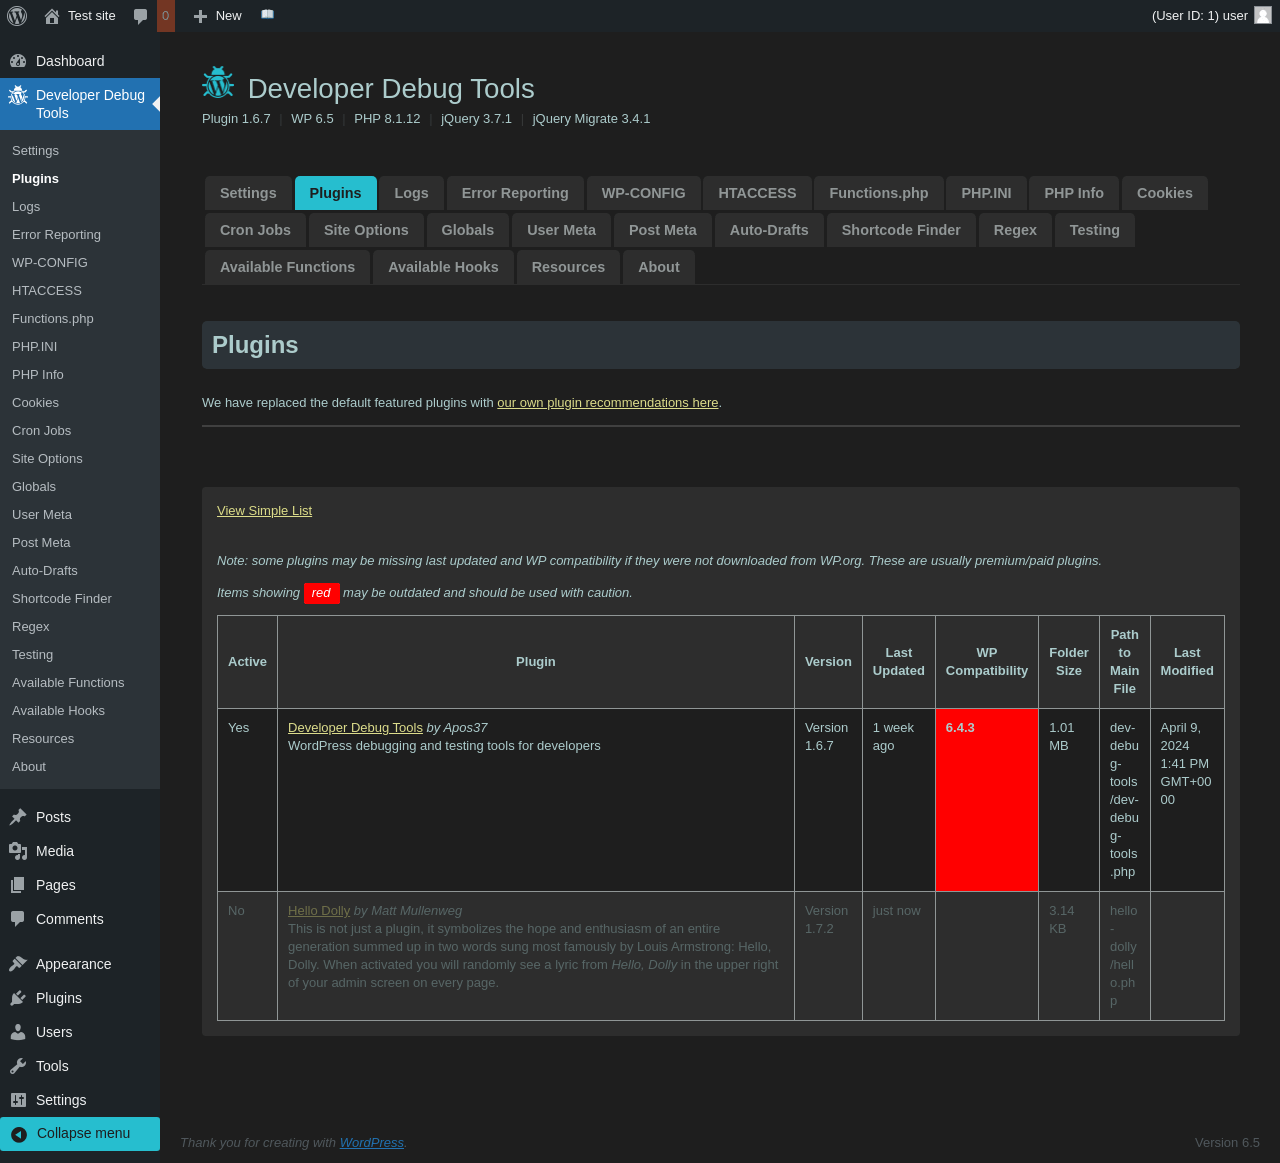Click the comments bubble icon in admin bar
The height and width of the screenshot is (1163, 1280).
[141, 16]
